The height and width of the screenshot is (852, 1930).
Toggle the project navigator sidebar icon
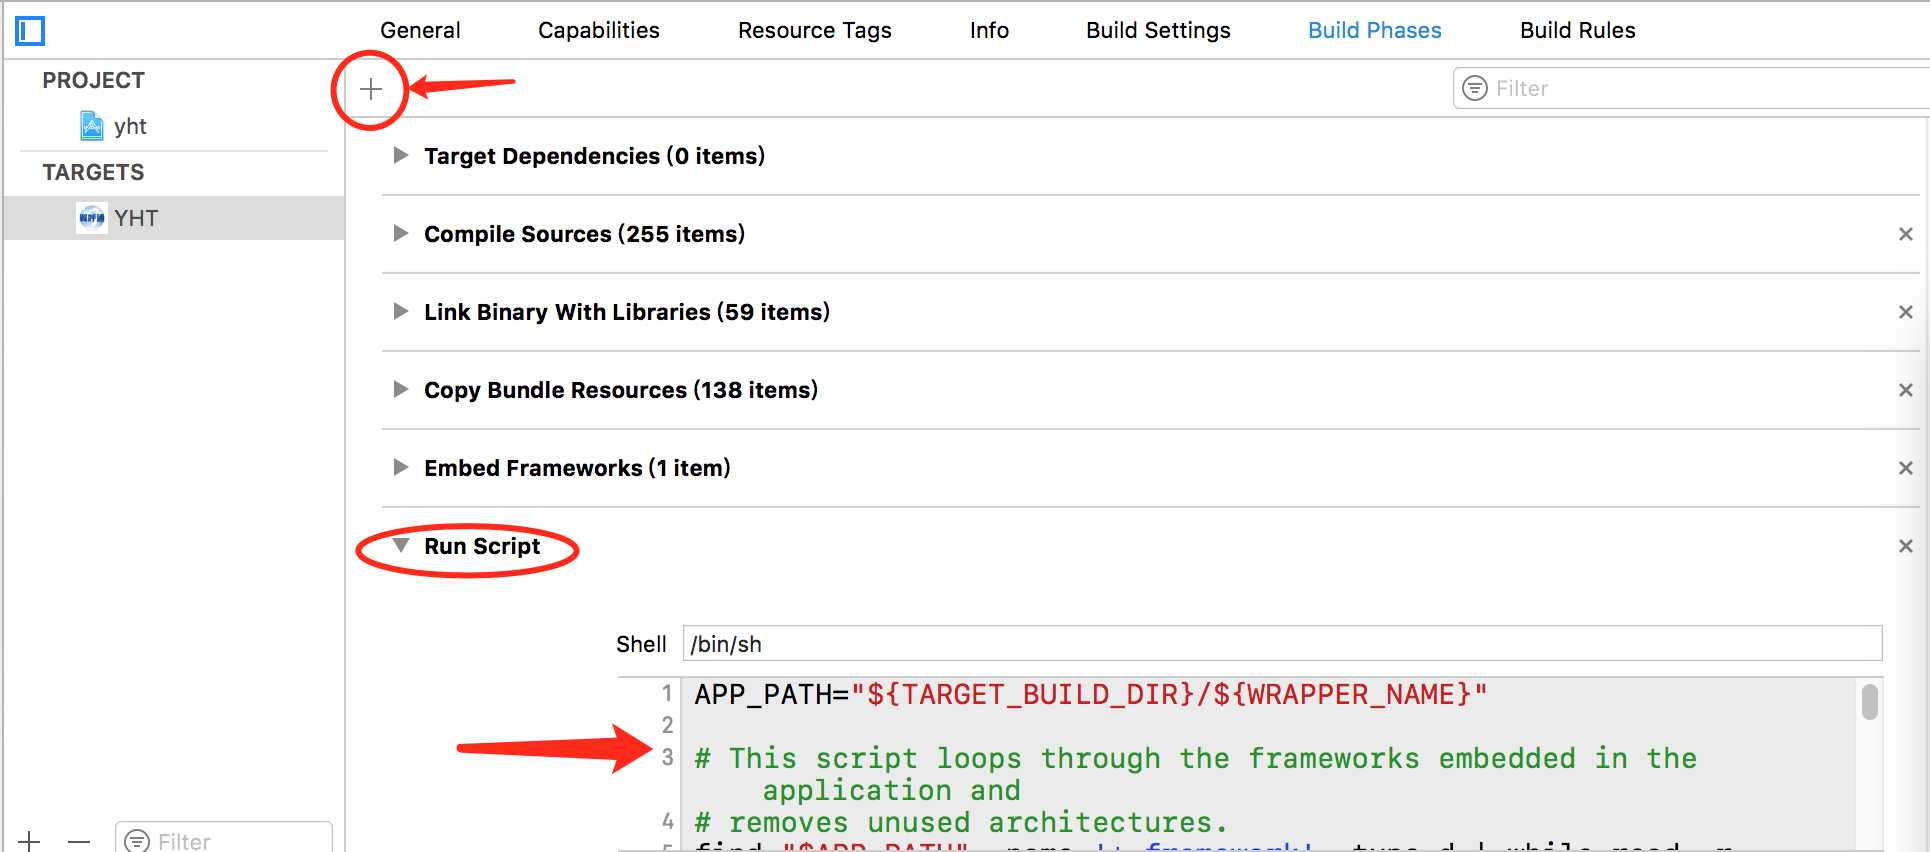tap(30, 31)
